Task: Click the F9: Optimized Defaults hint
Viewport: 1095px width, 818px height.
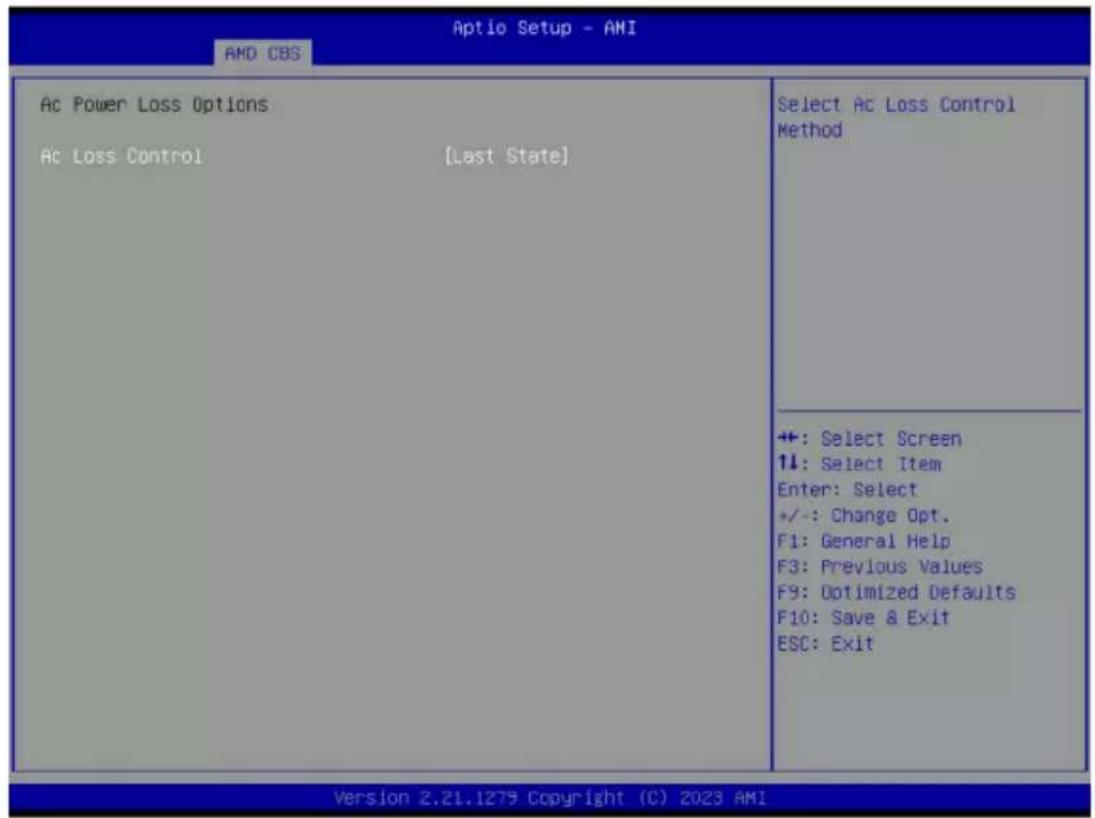Action: click(x=896, y=592)
